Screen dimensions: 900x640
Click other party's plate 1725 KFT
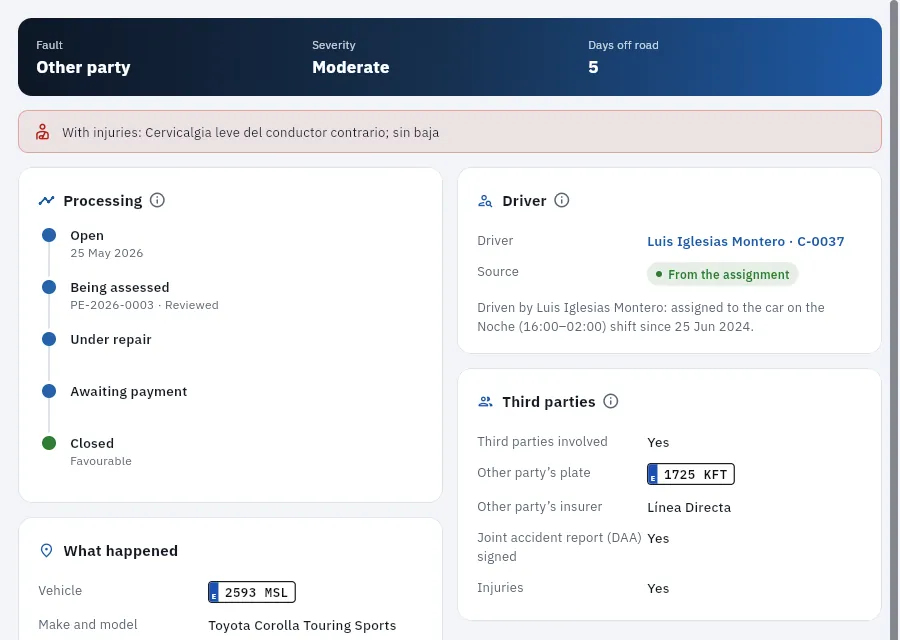(690, 474)
